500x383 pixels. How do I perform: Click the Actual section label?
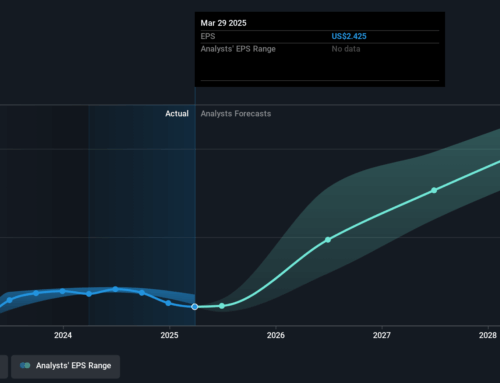[177, 114]
